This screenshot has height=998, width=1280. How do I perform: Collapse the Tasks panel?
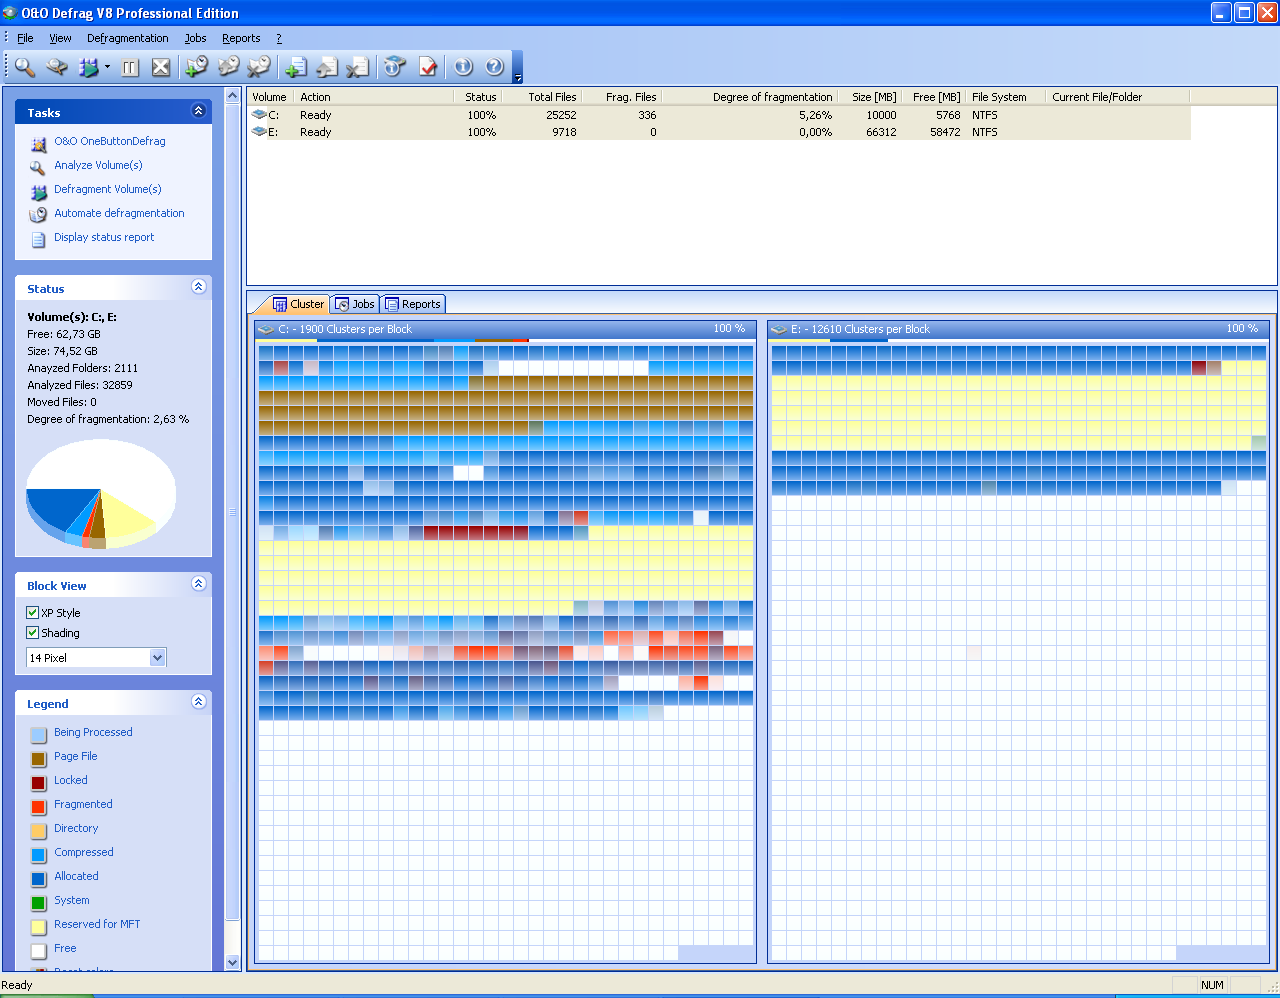point(198,111)
